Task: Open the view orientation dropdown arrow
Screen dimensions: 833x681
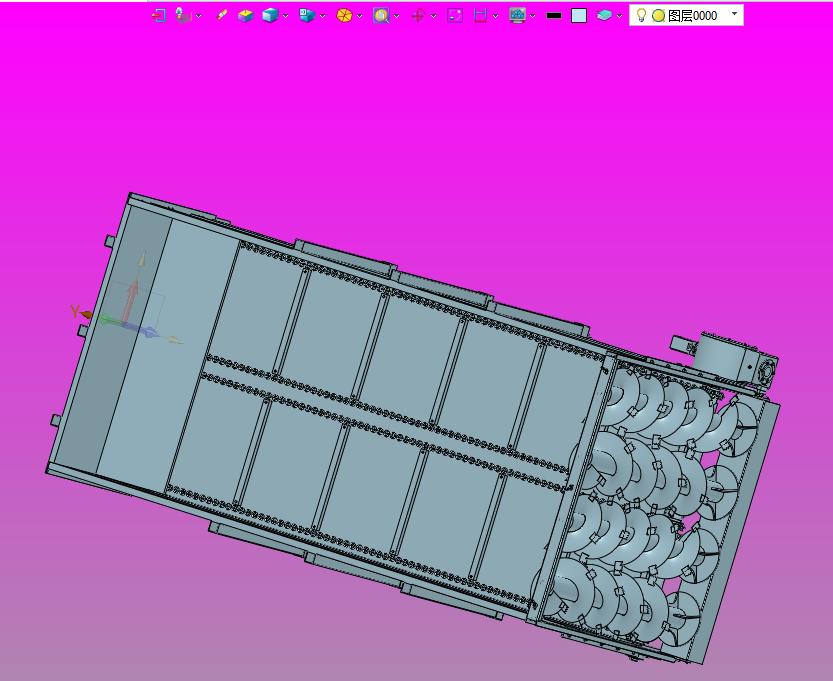Action: (x=322, y=16)
